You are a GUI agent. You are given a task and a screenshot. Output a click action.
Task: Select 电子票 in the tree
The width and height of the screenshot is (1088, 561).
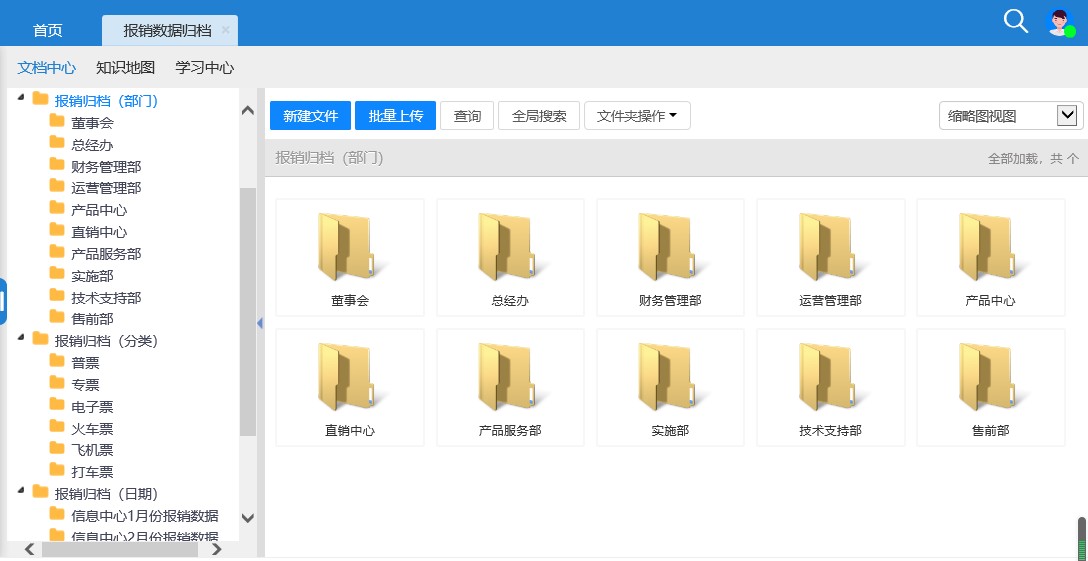(x=92, y=406)
